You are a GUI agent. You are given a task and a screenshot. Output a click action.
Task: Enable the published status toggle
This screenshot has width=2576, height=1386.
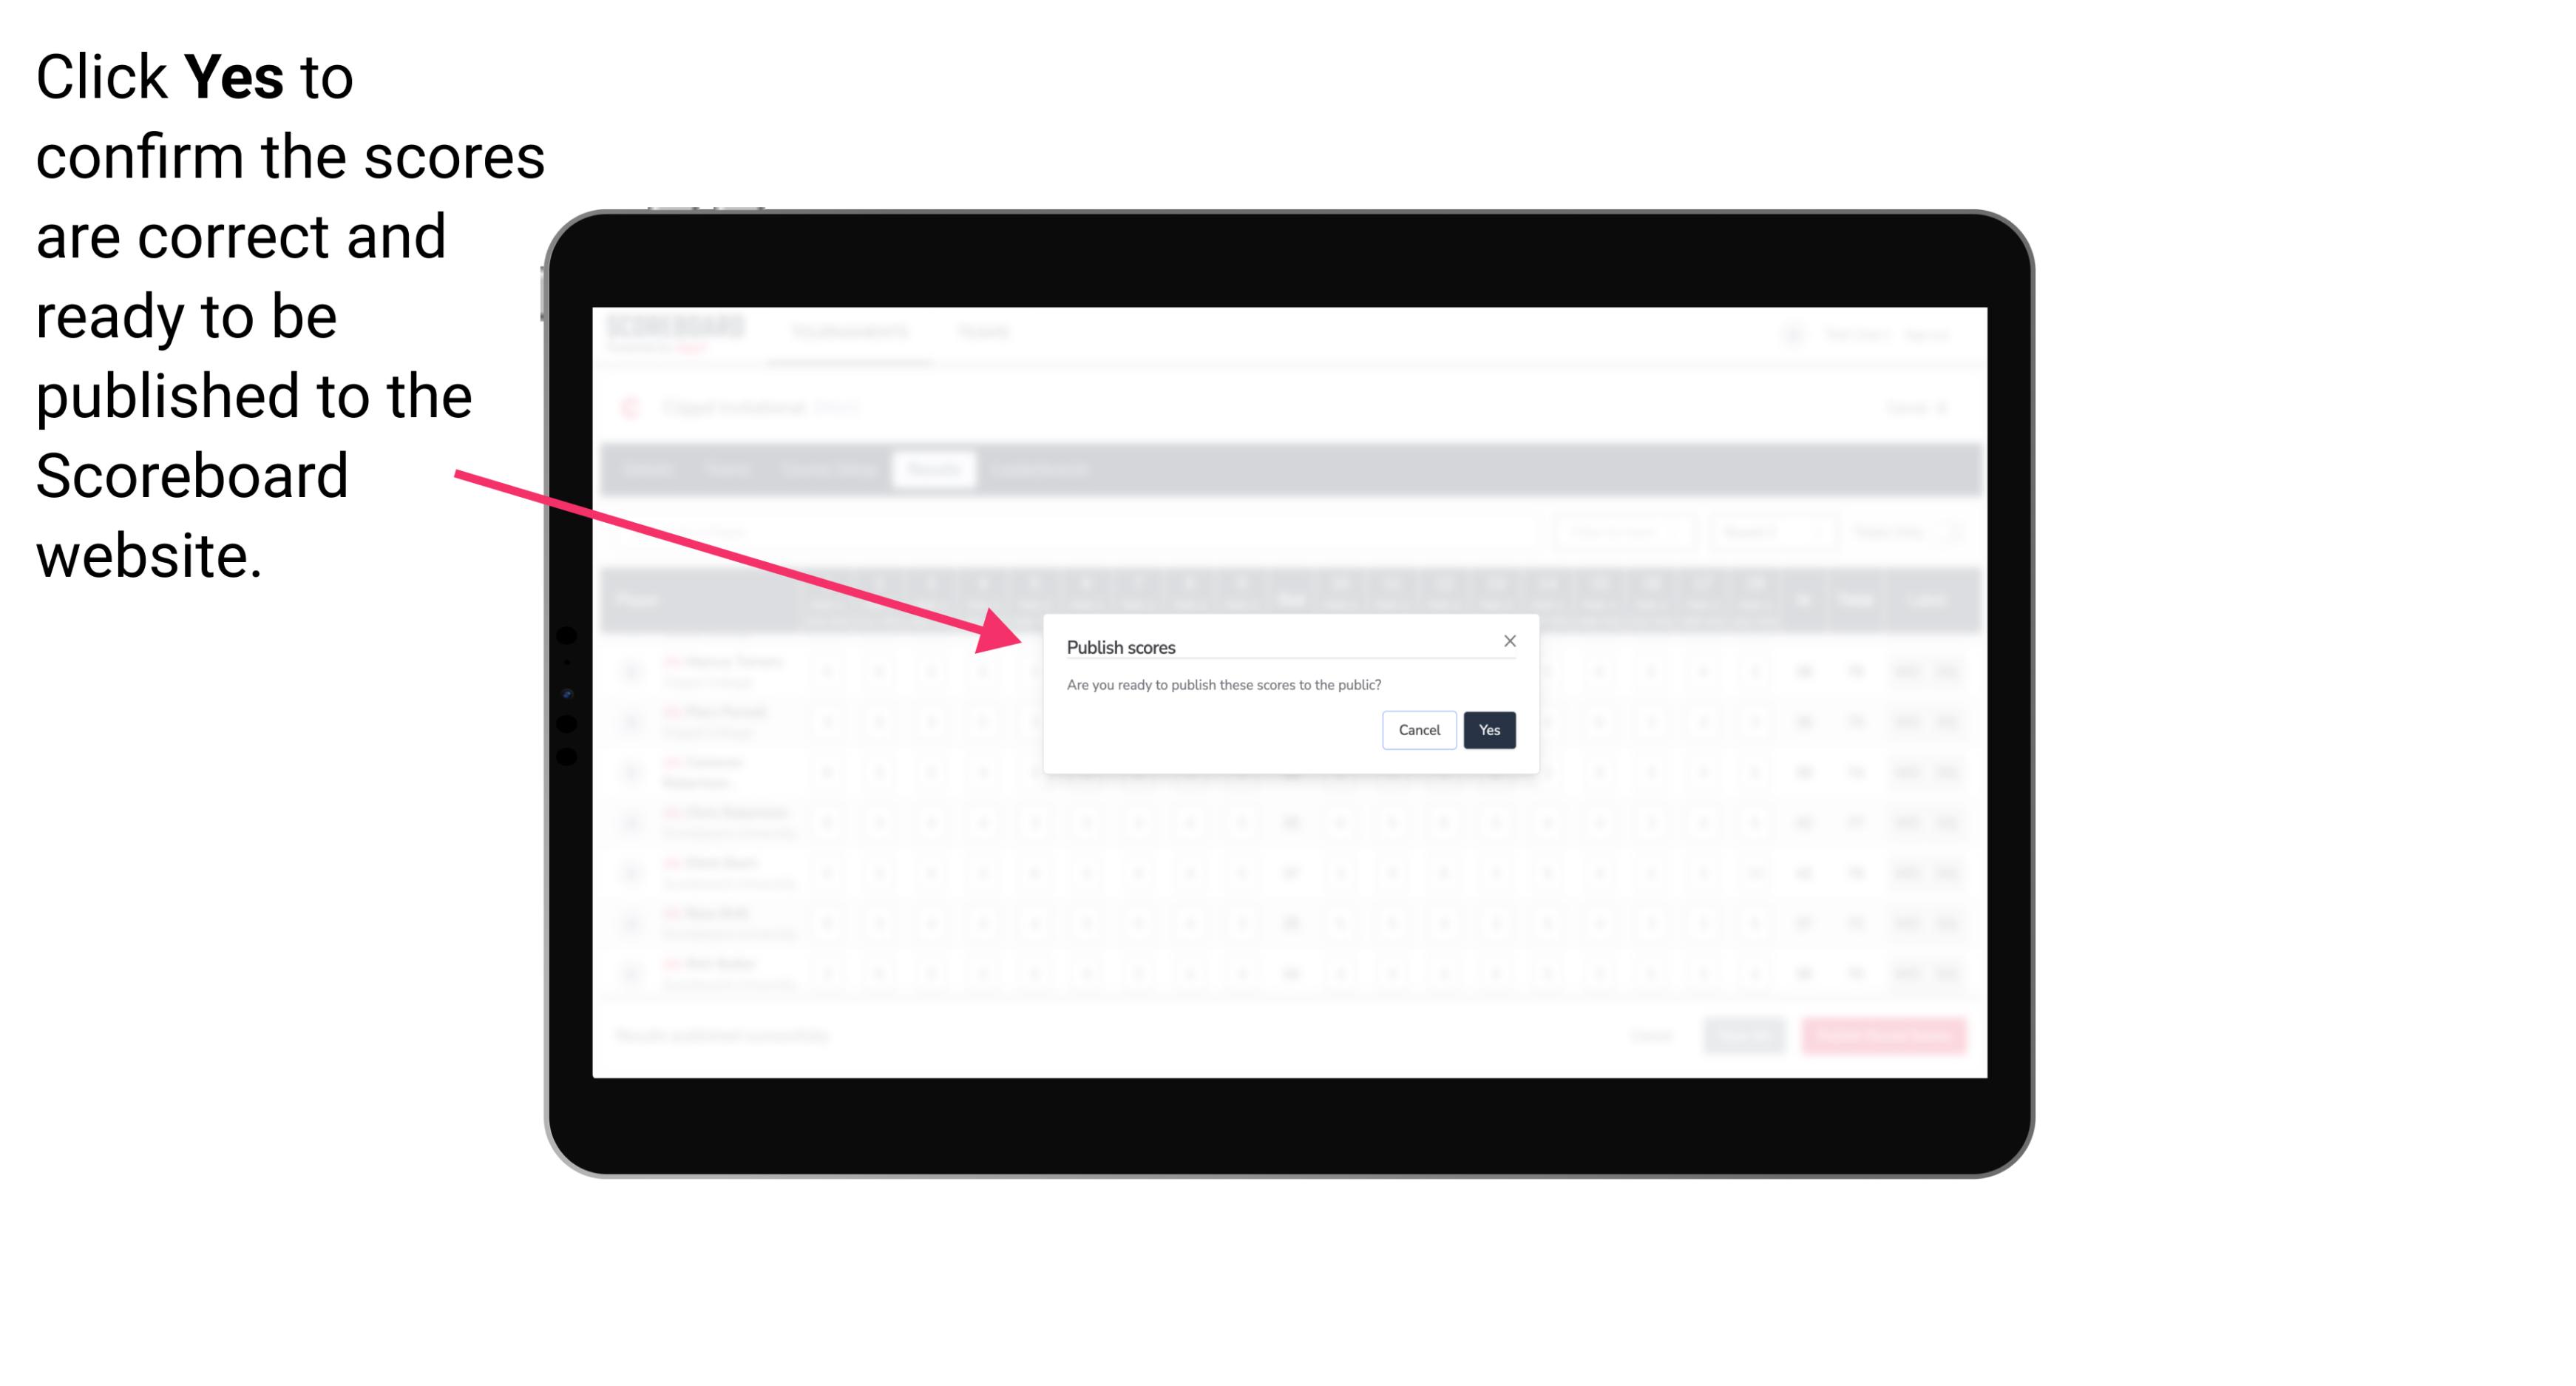[x=1486, y=729]
